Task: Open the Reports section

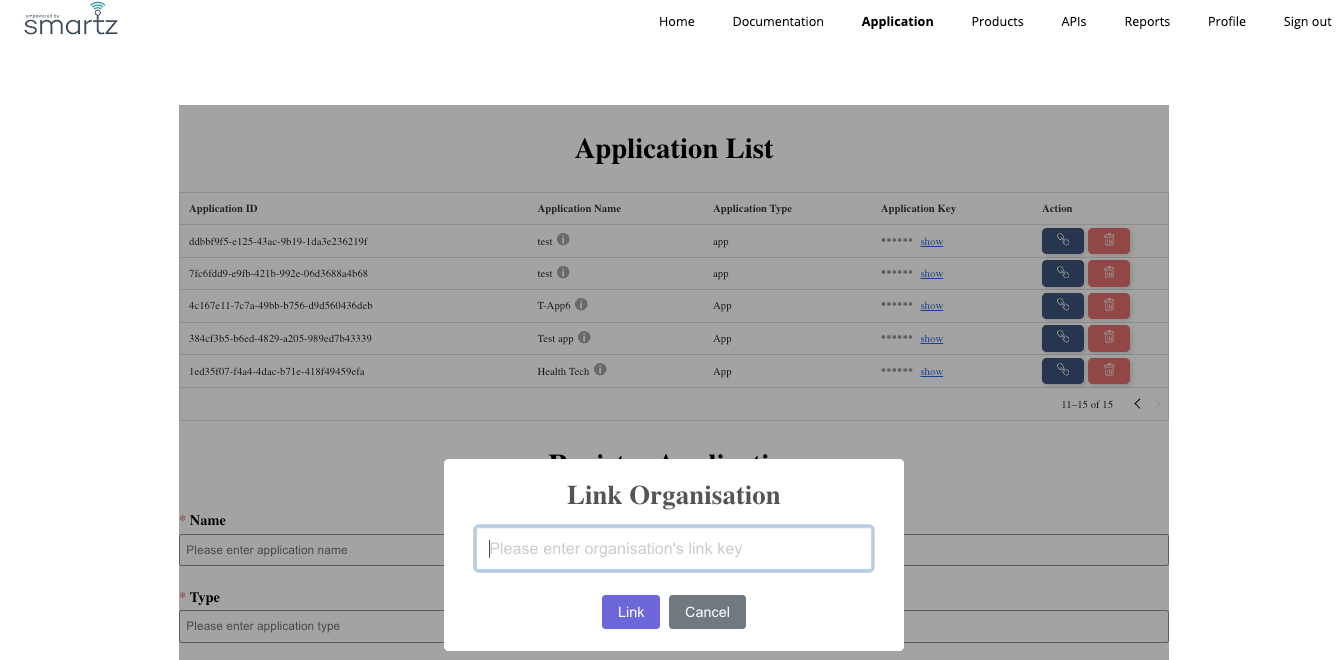Action: pyautogui.click(x=1146, y=22)
